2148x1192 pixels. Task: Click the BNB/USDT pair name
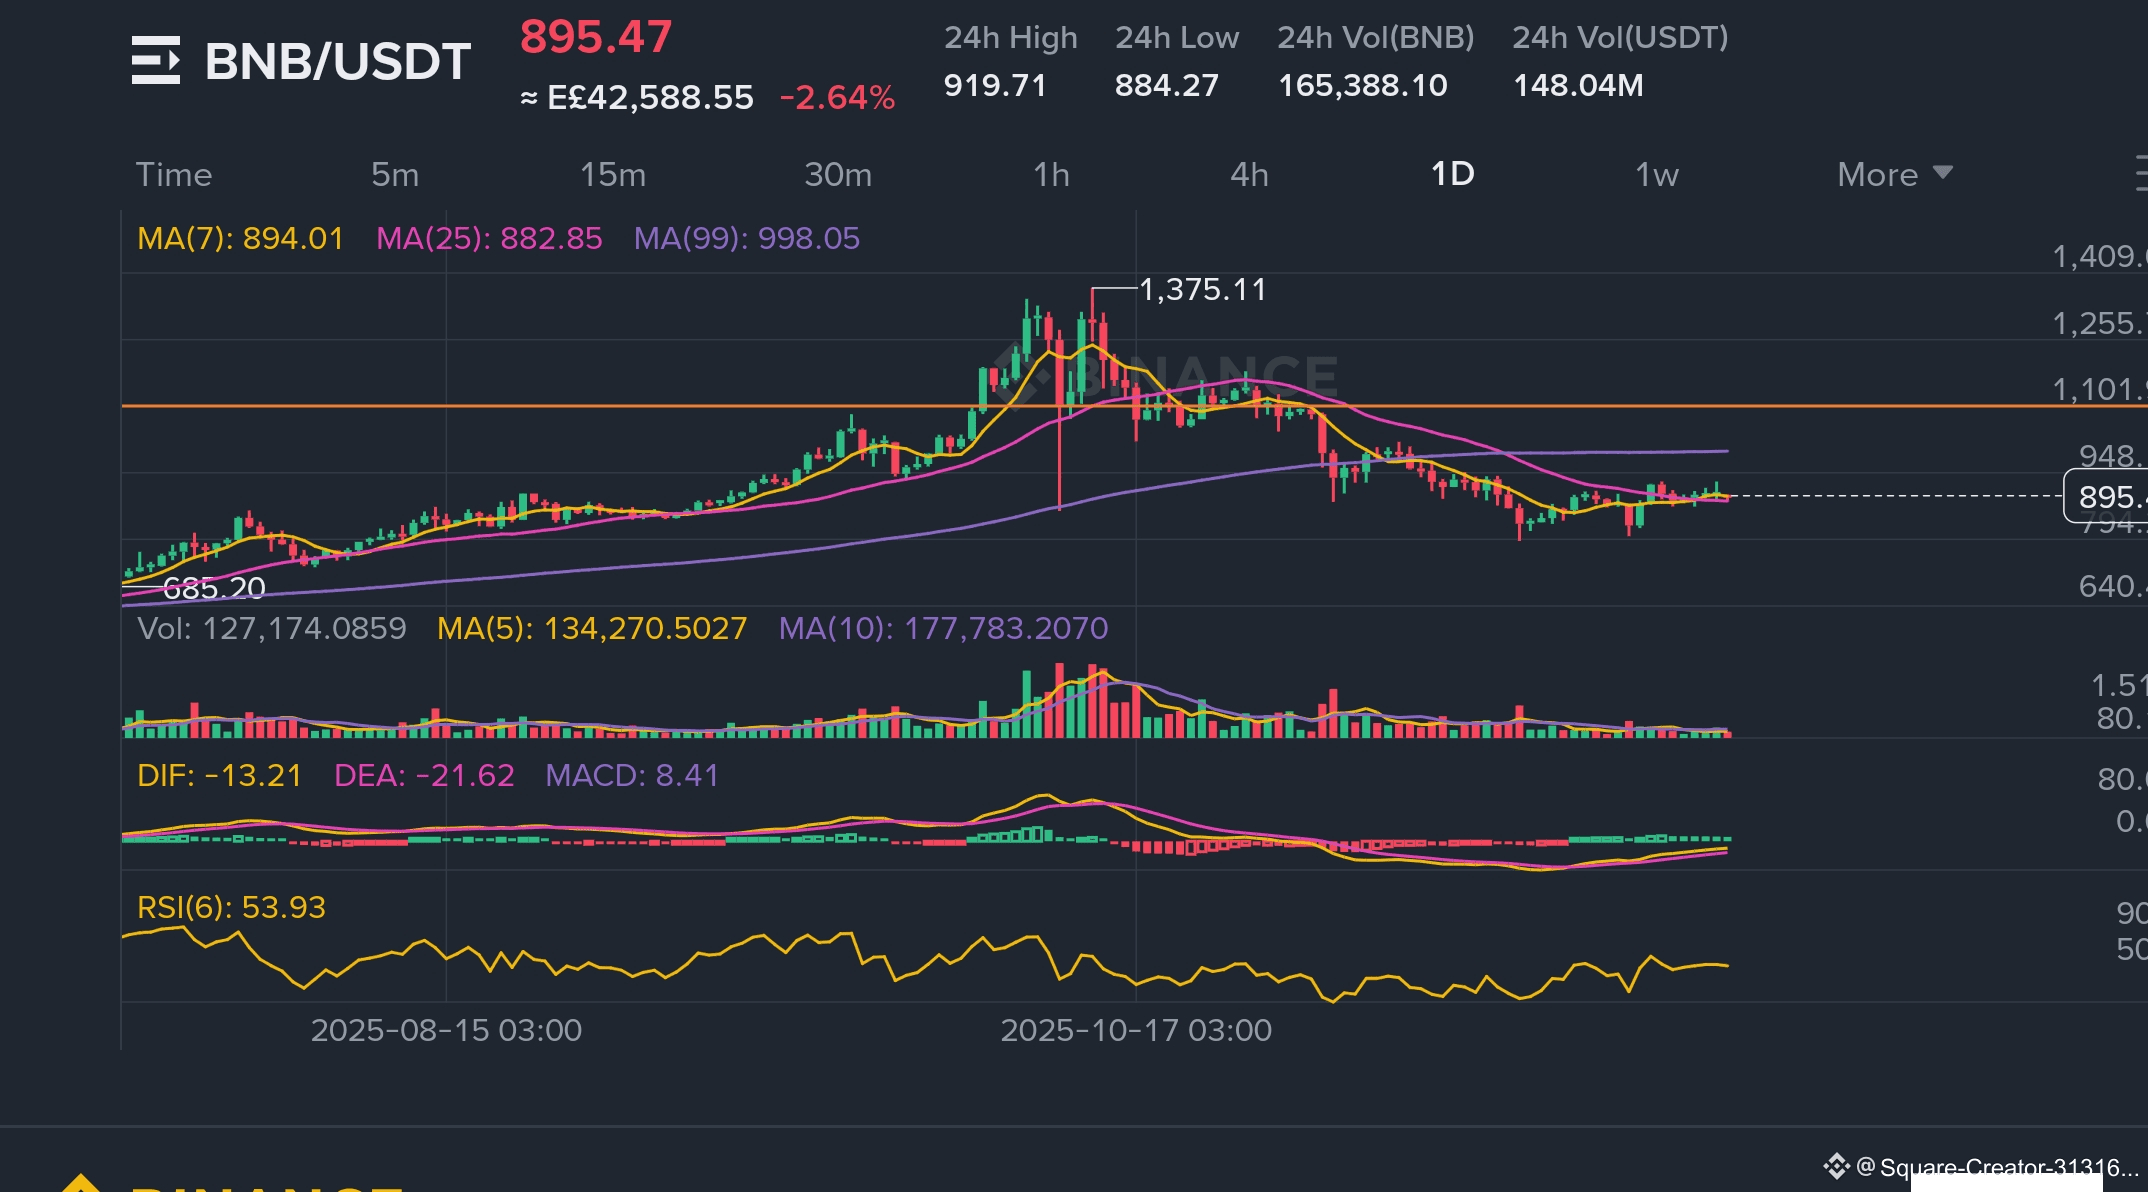point(337,62)
